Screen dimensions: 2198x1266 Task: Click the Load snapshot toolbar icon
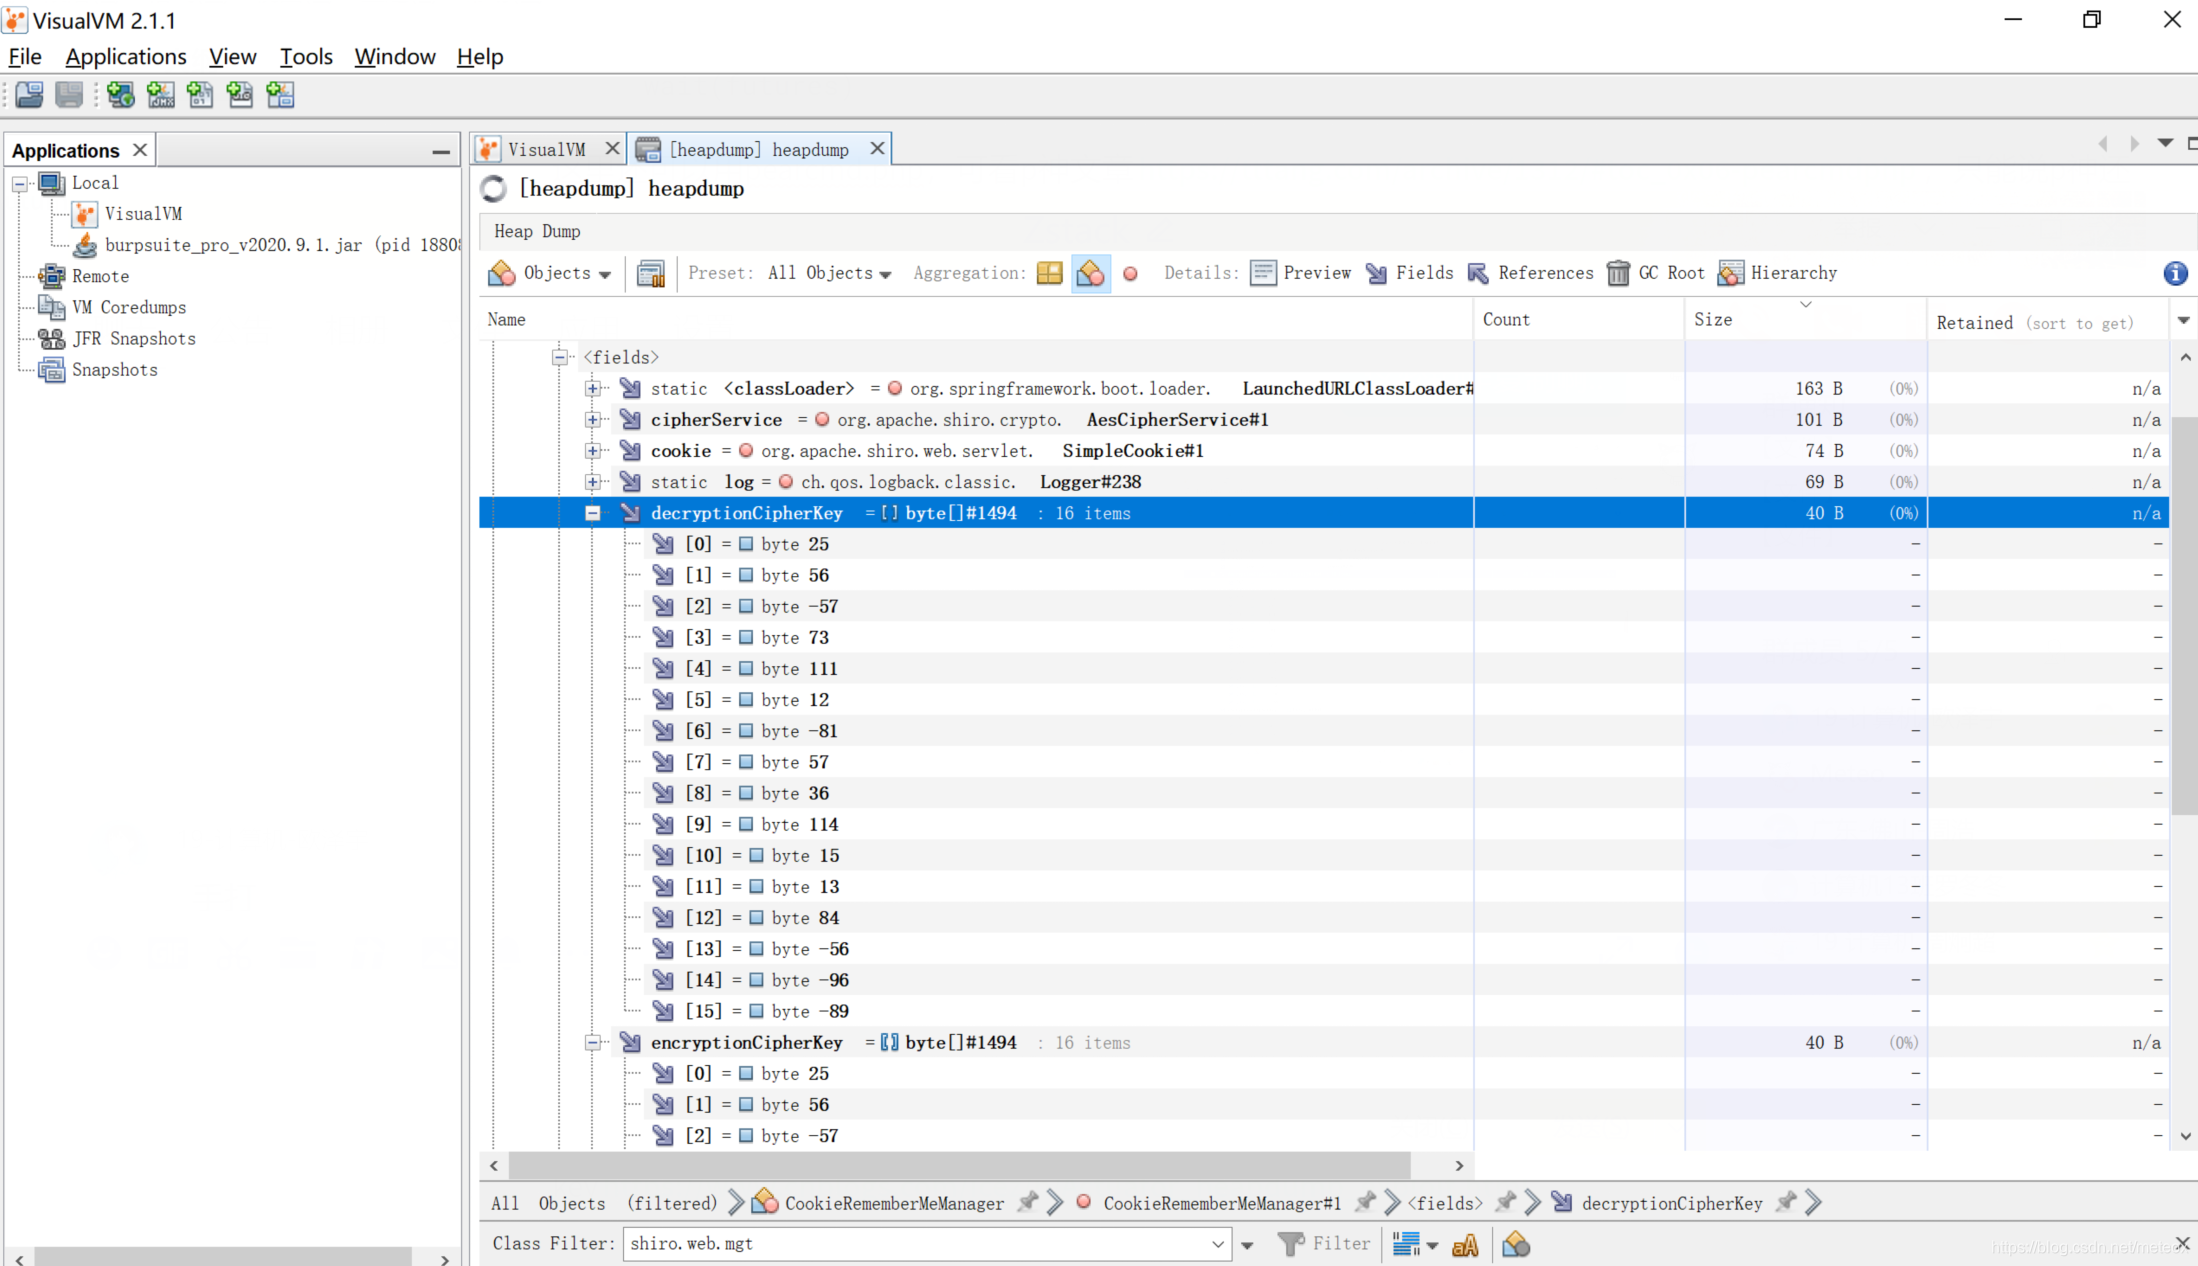pos(29,95)
